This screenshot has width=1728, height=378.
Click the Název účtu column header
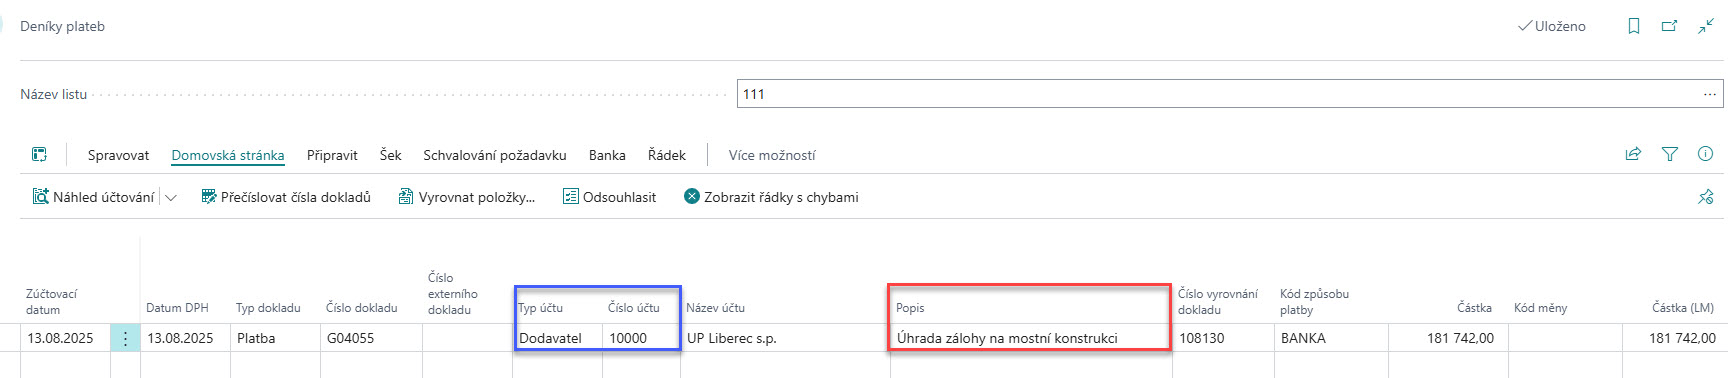coord(715,308)
